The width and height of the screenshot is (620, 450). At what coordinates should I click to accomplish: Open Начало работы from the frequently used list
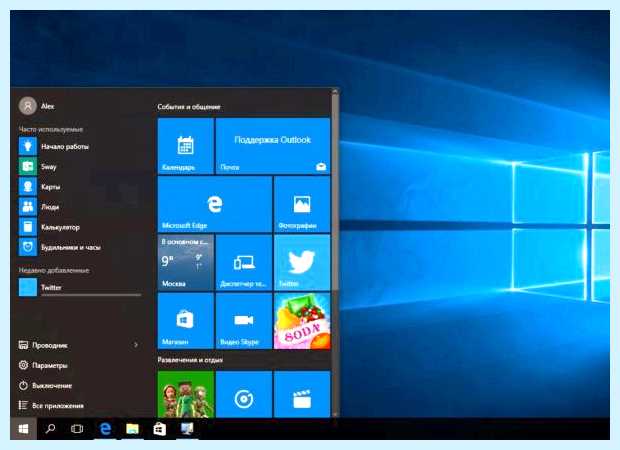click(x=79, y=146)
